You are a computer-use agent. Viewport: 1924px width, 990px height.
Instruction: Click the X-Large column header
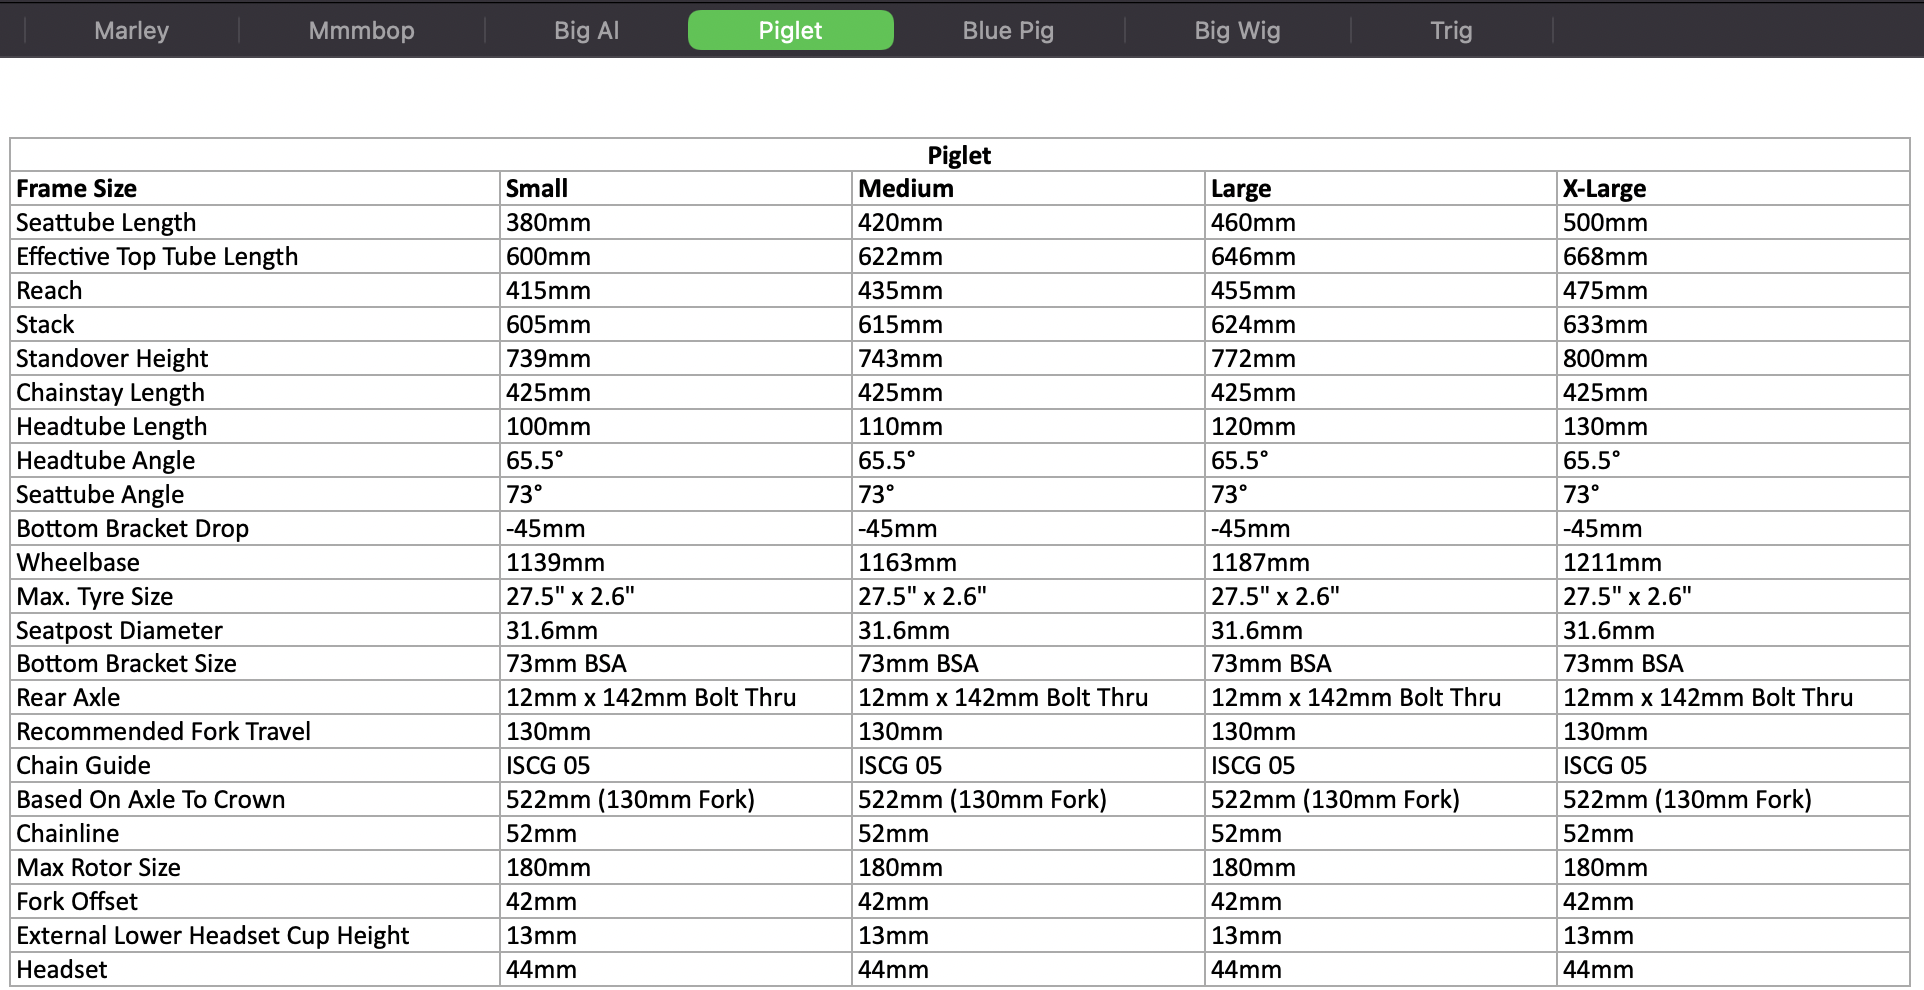1604,189
